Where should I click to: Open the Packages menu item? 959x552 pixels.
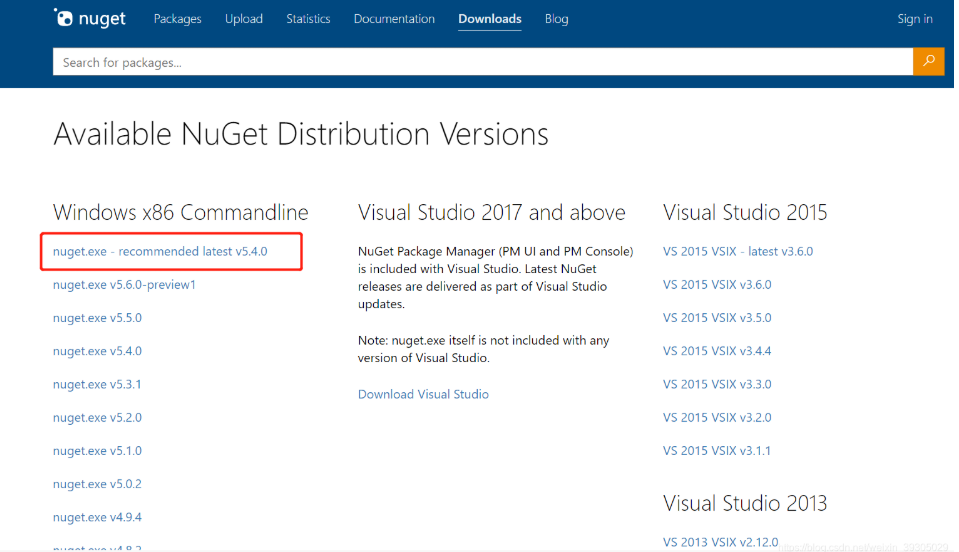coord(177,19)
